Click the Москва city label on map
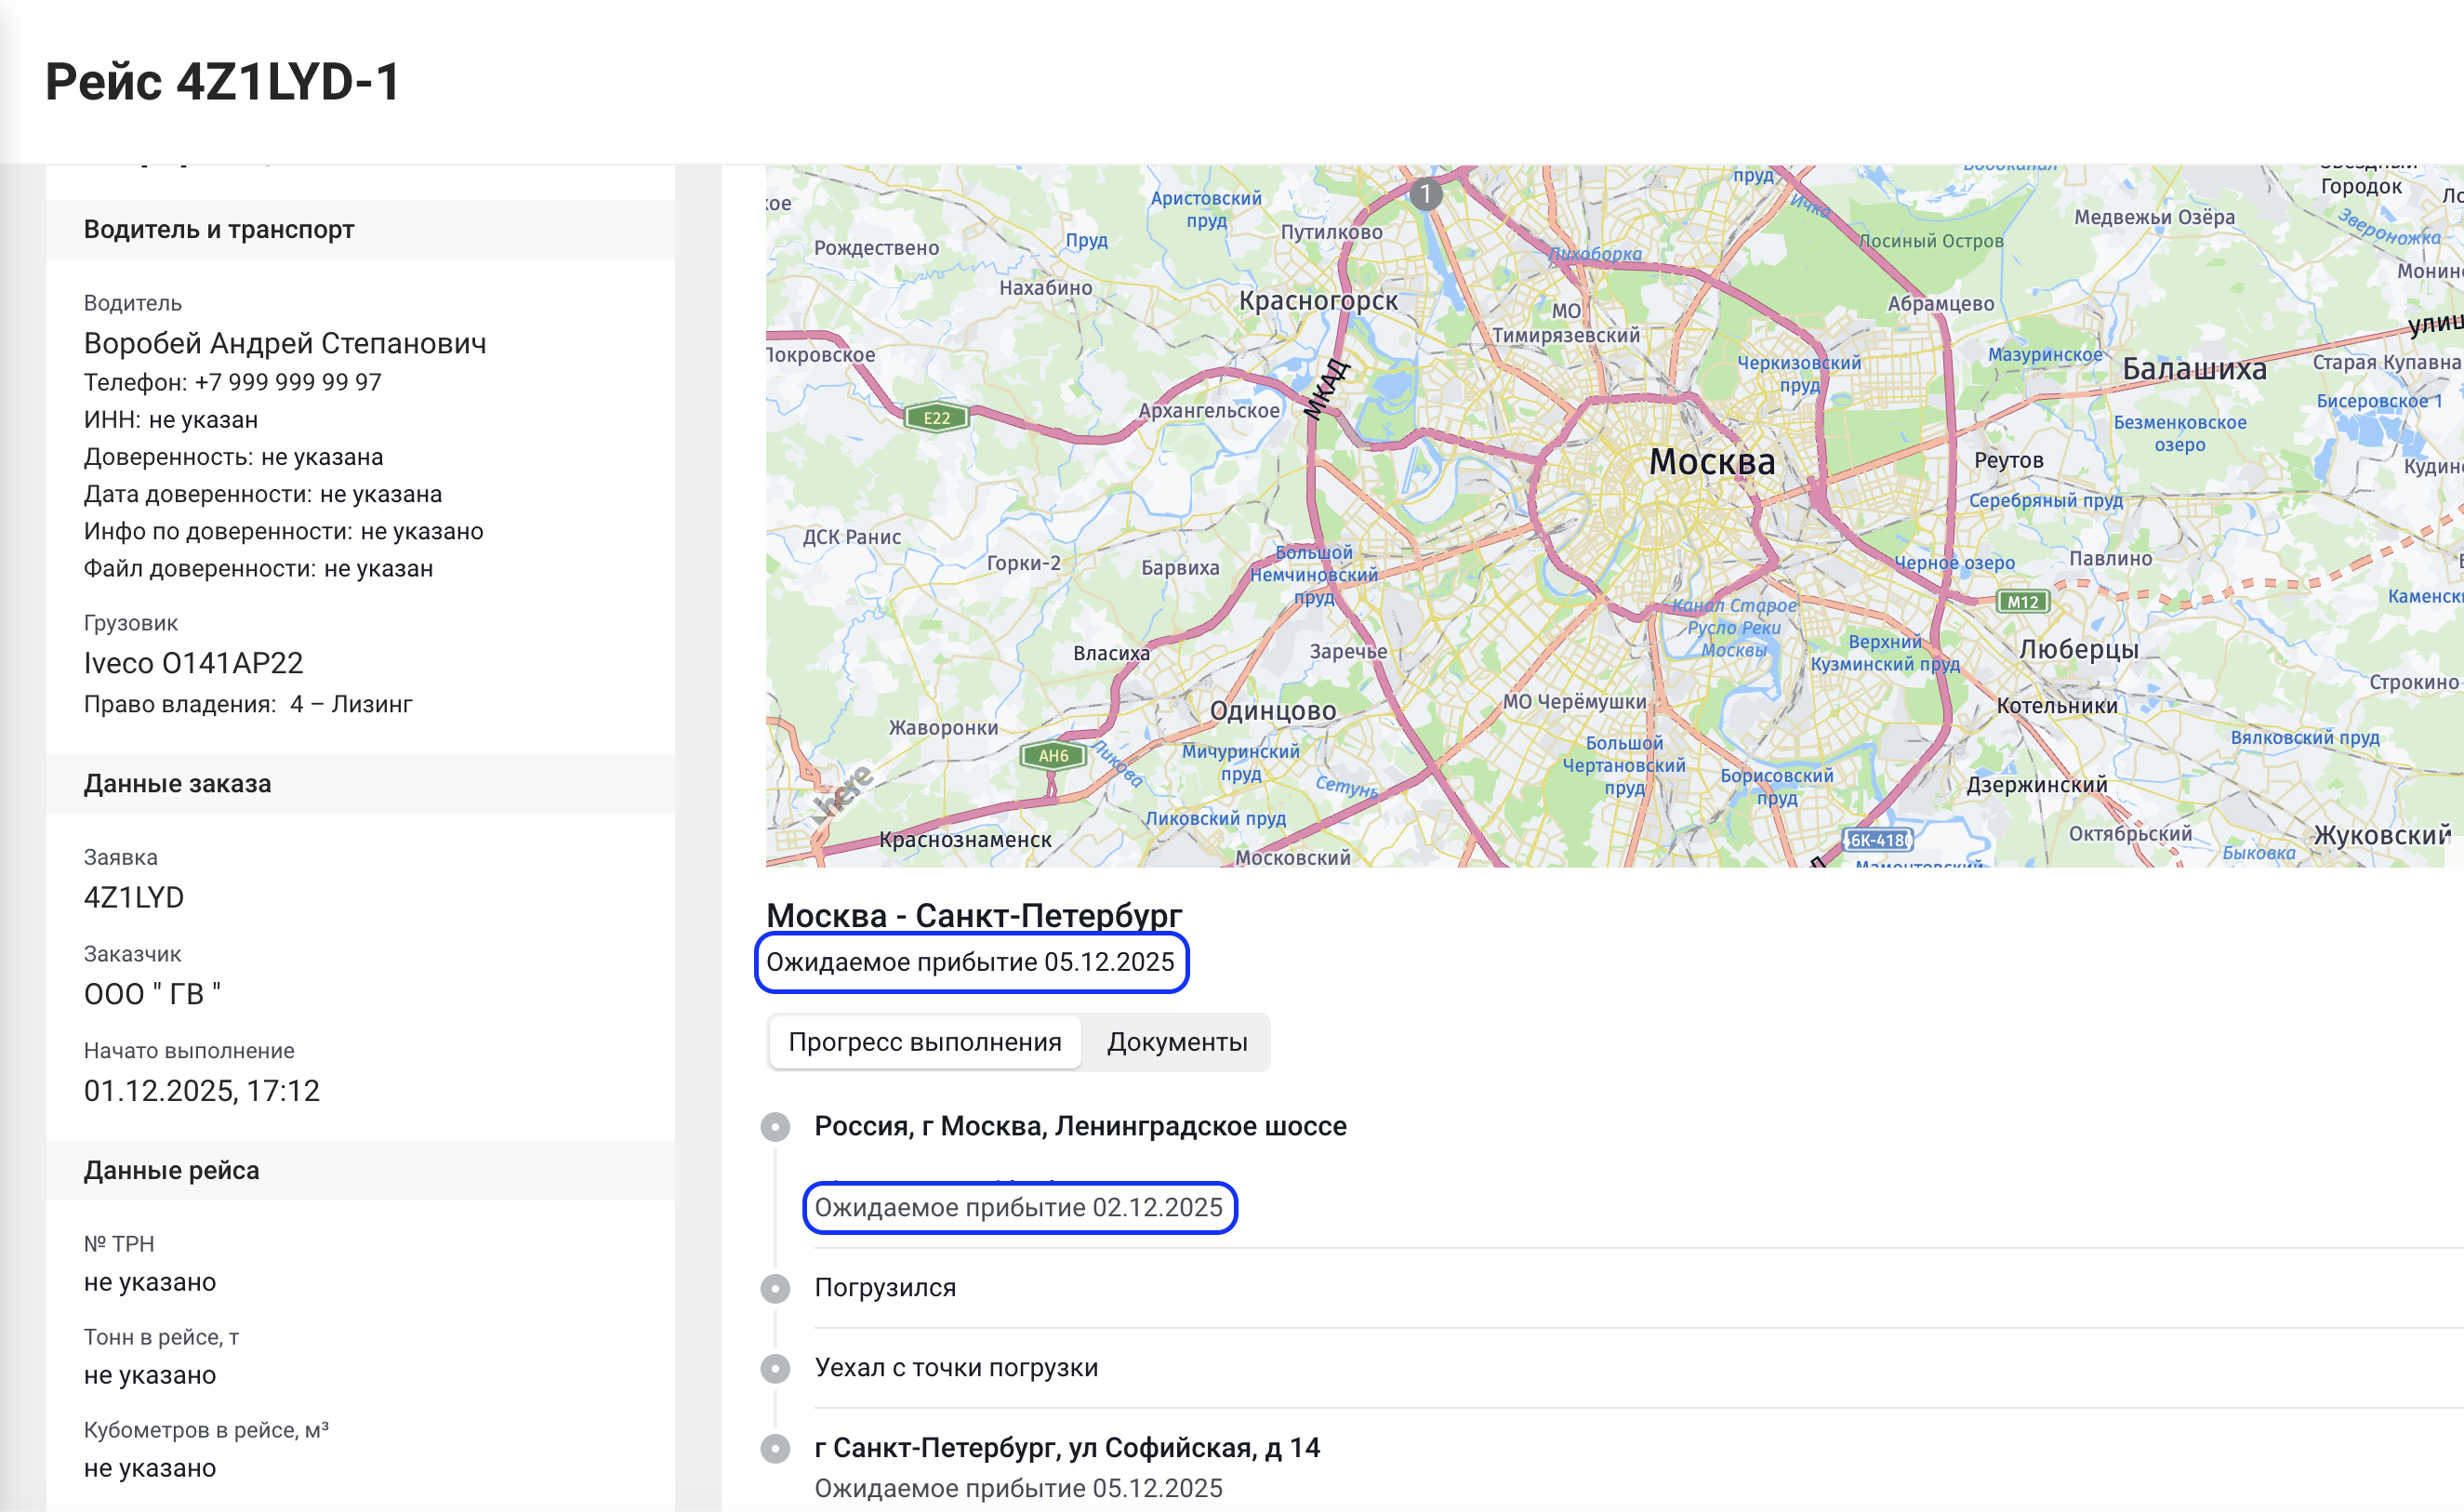Screen dimensions: 2464x1512 coord(1711,462)
